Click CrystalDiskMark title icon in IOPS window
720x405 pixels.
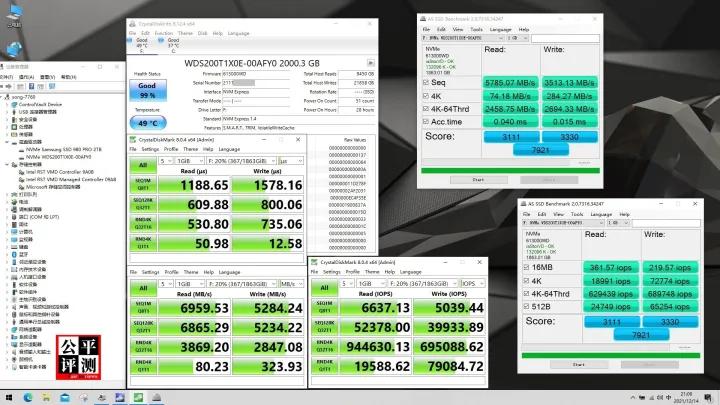point(315,262)
